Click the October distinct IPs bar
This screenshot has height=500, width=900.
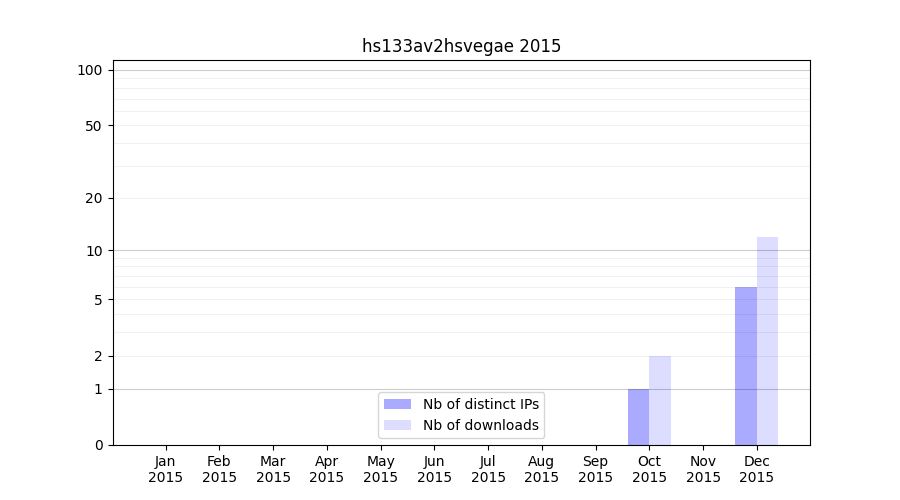(x=638, y=416)
